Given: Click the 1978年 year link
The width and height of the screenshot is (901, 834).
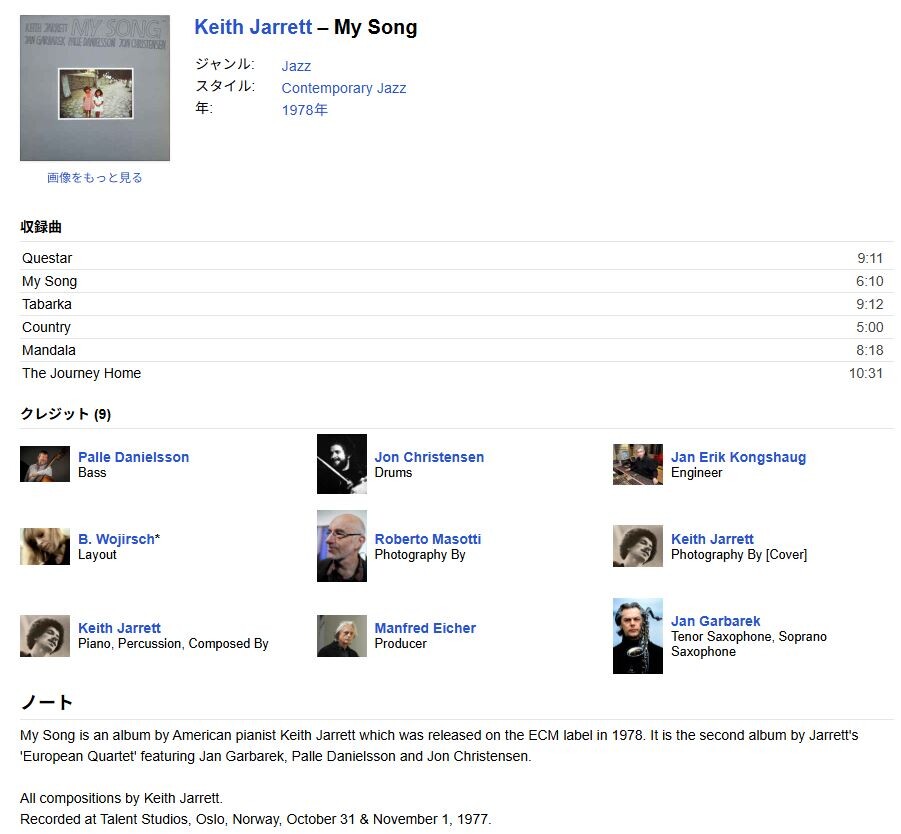Looking at the screenshot, I should tap(305, 110).
